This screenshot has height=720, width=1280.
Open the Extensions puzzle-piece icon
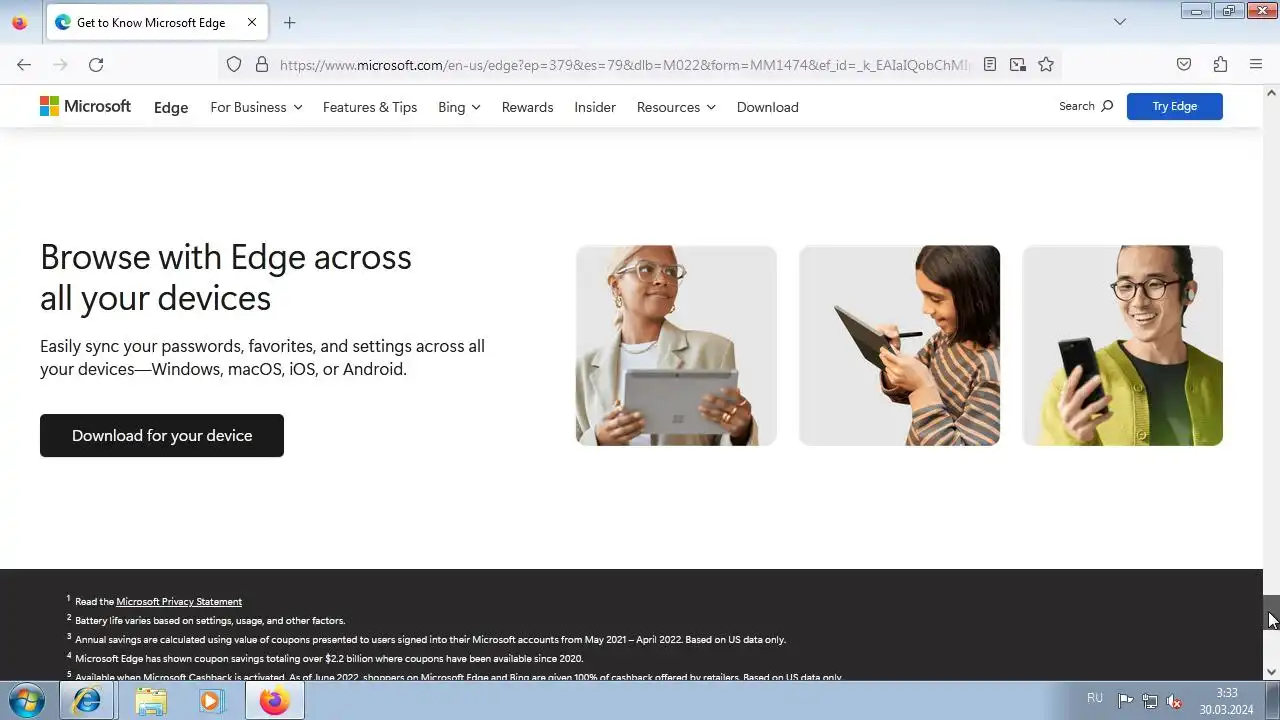click(1220, 64)
